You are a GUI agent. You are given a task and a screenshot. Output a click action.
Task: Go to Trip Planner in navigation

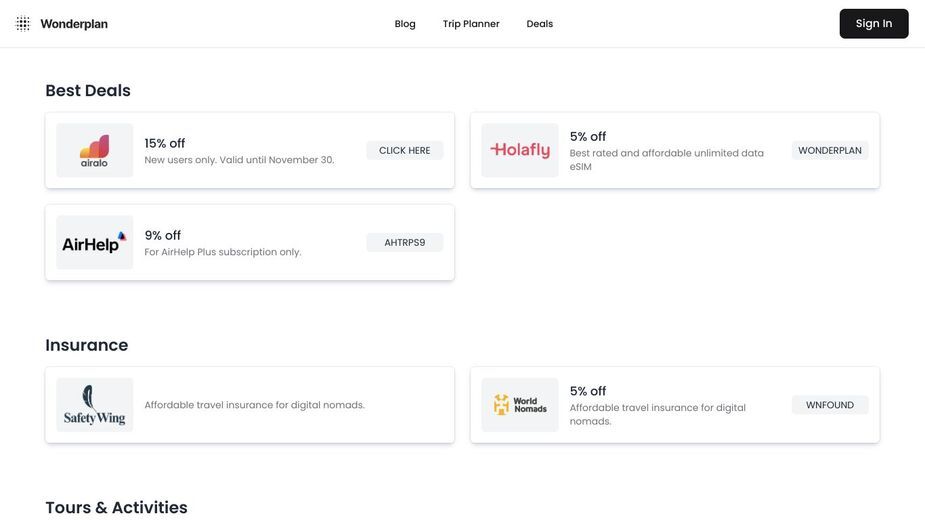[x=471, y=24]
